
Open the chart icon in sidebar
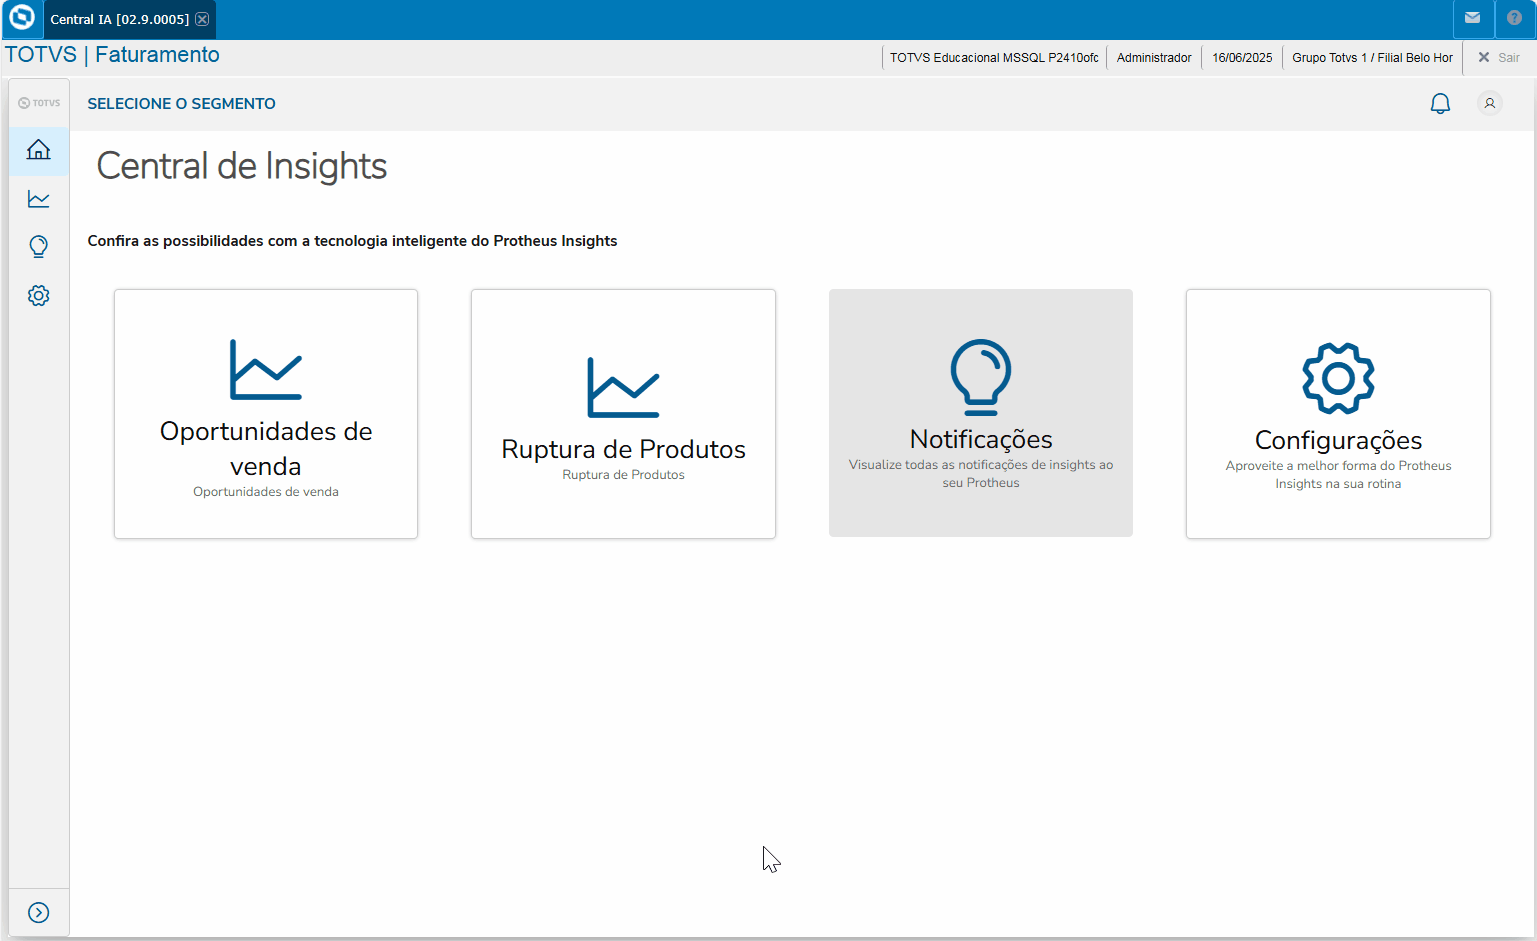[x=39, y=199]
